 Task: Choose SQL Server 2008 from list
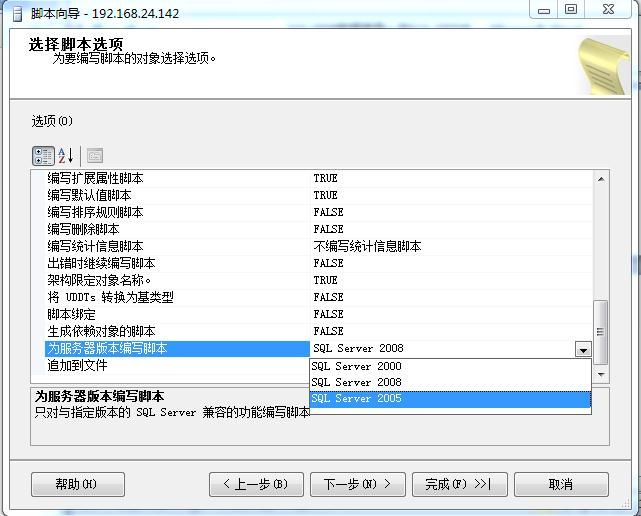450,382
